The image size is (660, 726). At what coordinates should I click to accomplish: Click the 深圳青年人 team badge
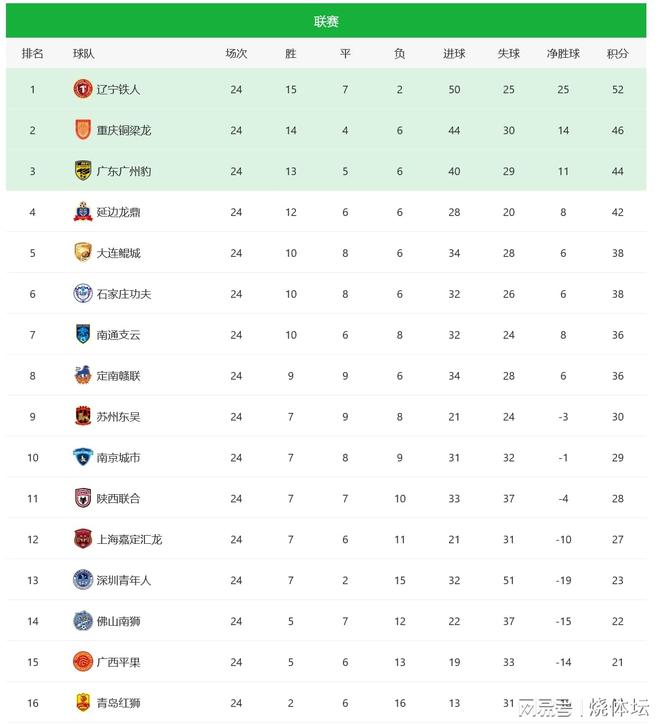[x=82, y=580]
